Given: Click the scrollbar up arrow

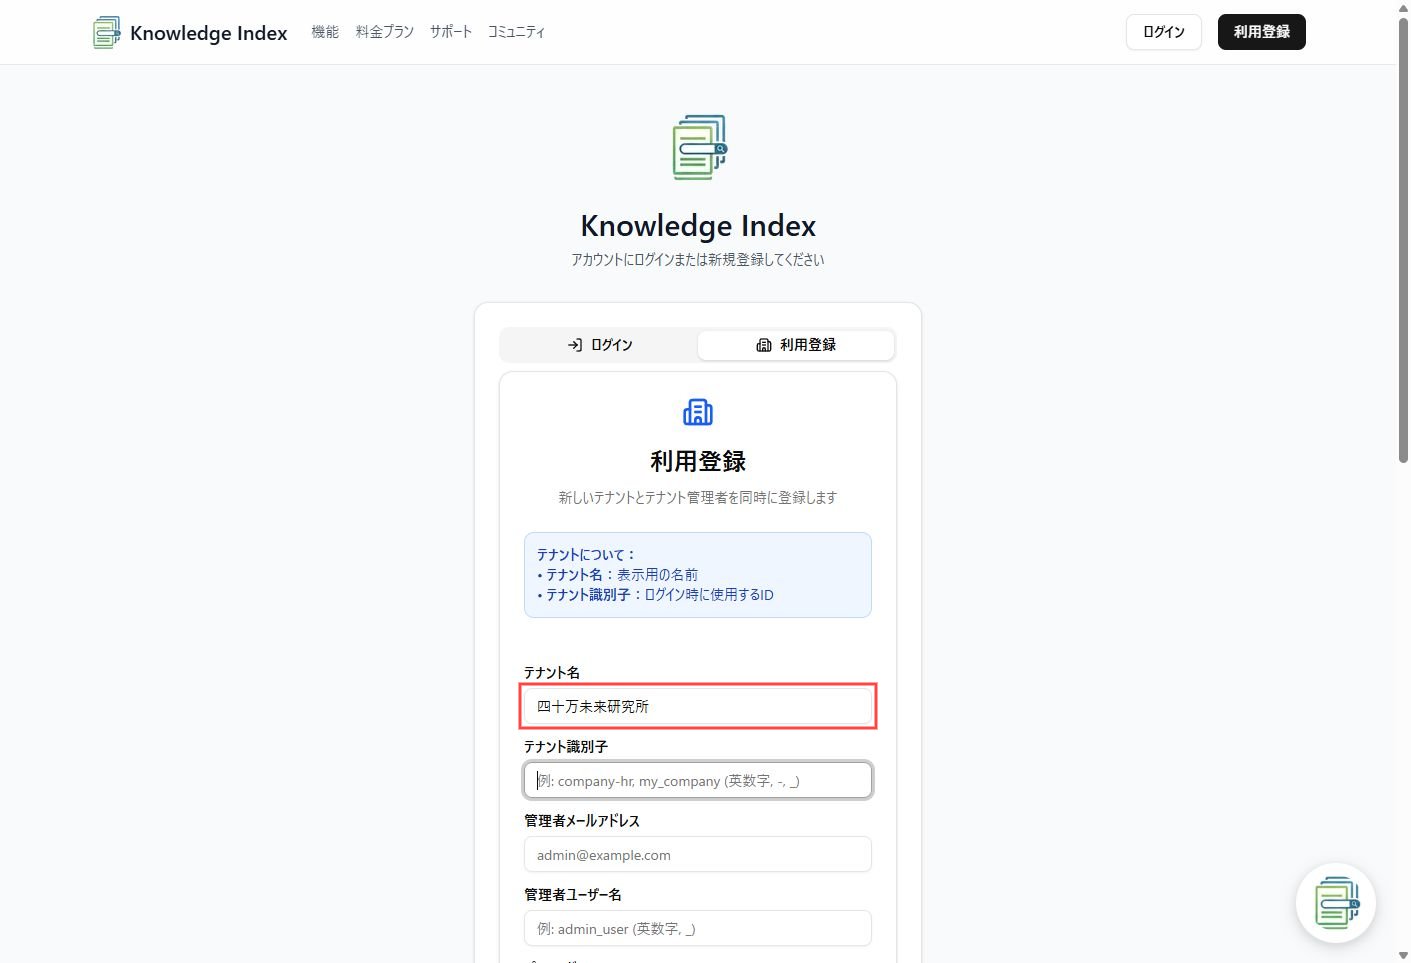Looking at the screenshot, I should point(1403,7).
